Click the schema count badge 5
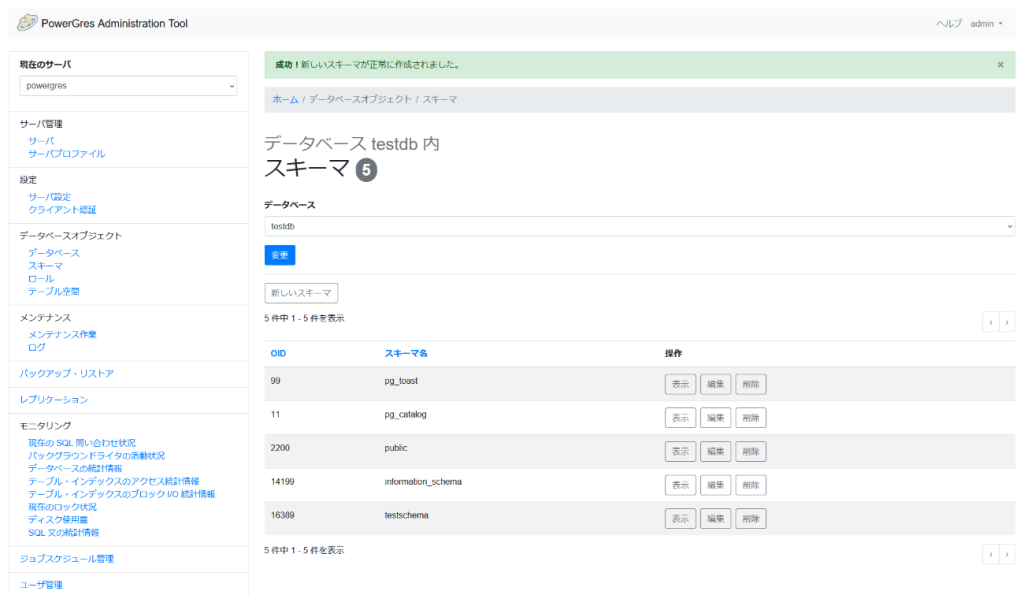 pos(366,170)
